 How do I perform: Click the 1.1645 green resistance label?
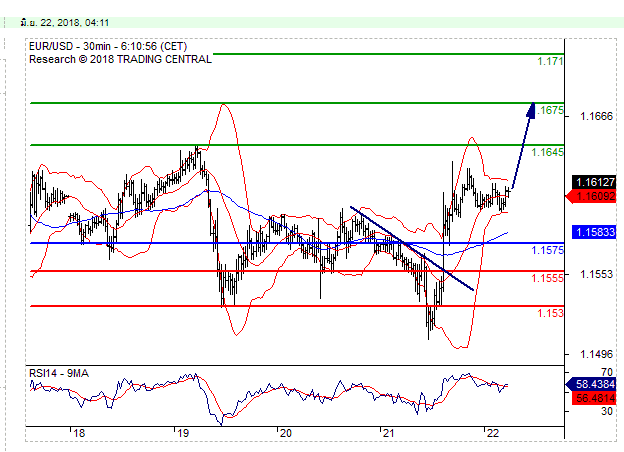point(548,152)
